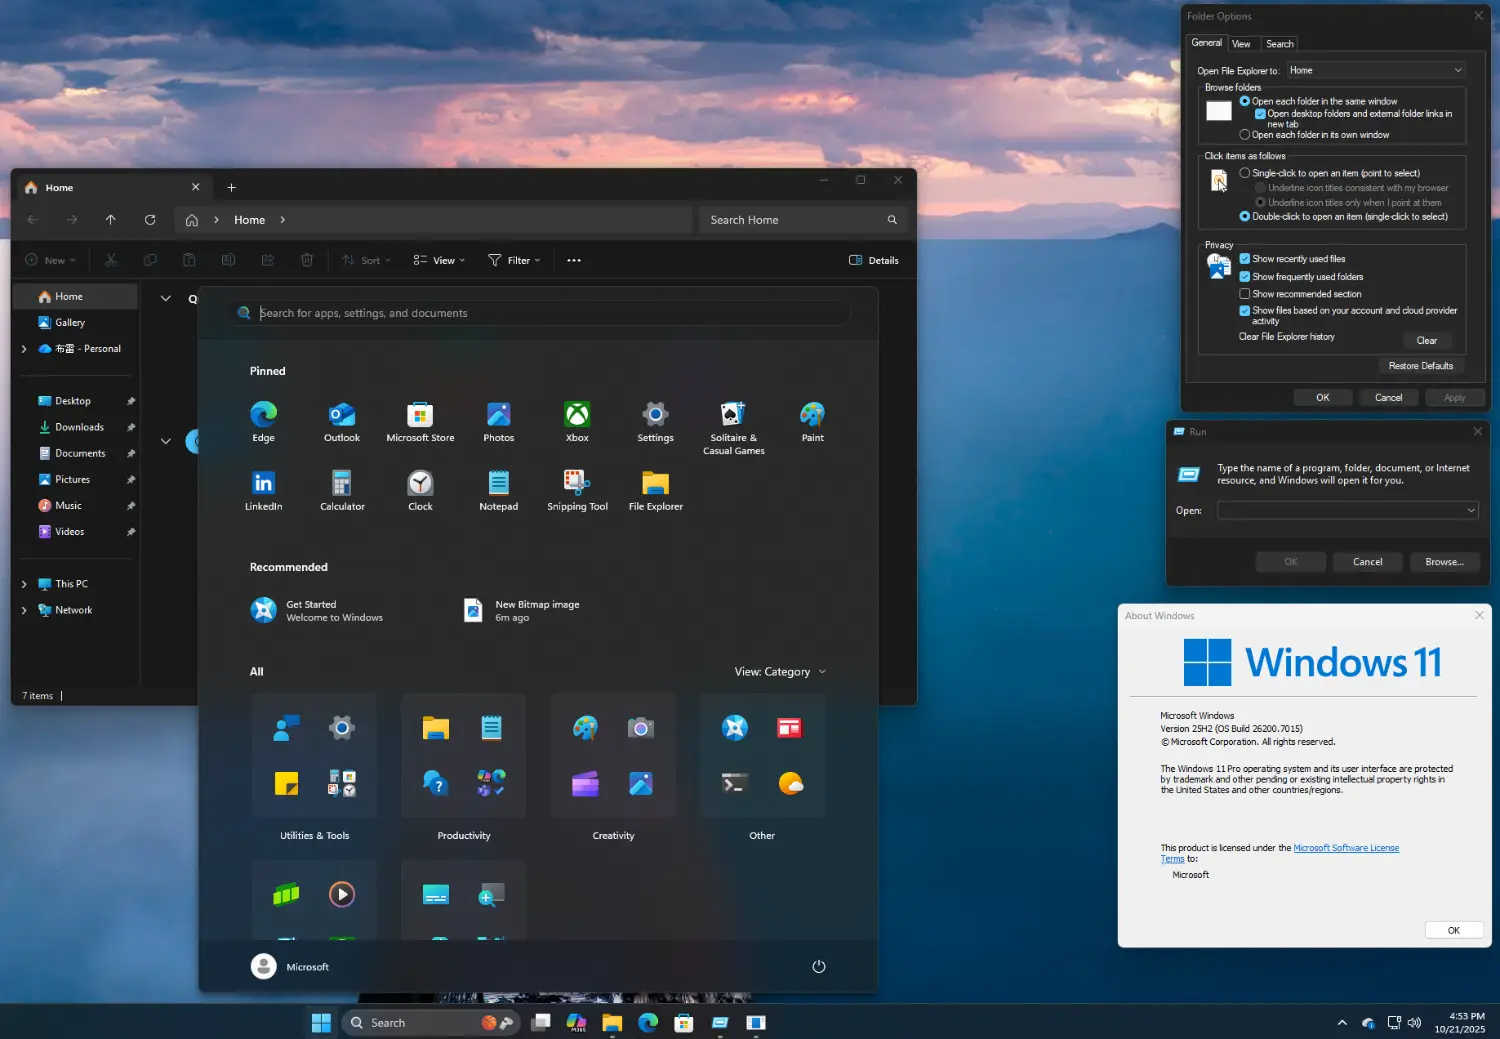Switch to the View tab in Folder Options
This screenshot has height=1039, width=1500.
click(x=1241, y=44)
